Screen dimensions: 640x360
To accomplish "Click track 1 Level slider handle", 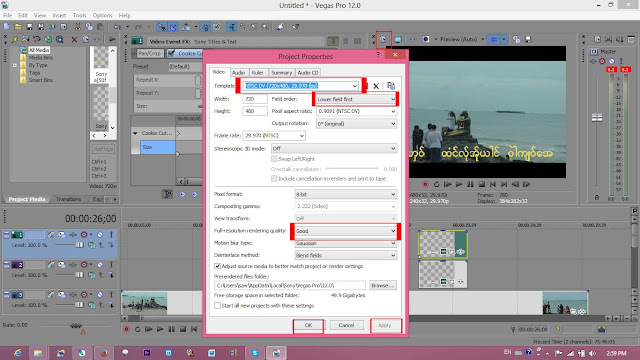I will click(79, 245).
